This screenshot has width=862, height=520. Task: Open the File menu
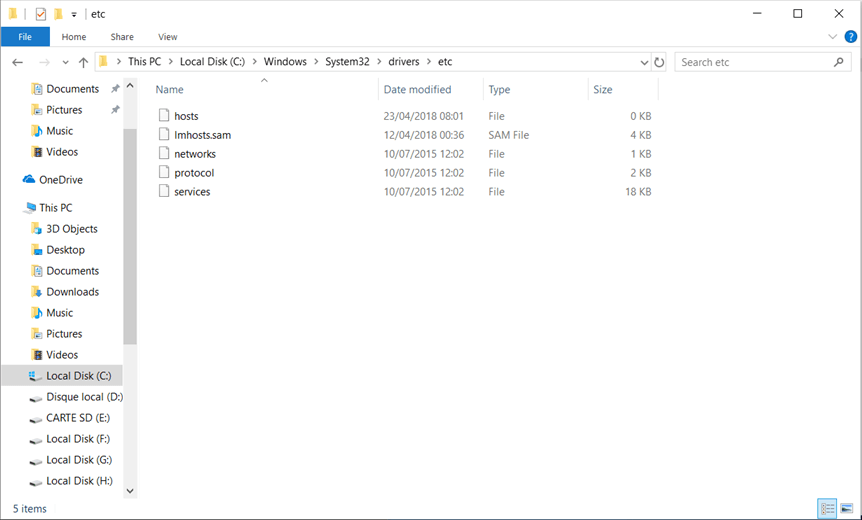click(25, 37)
